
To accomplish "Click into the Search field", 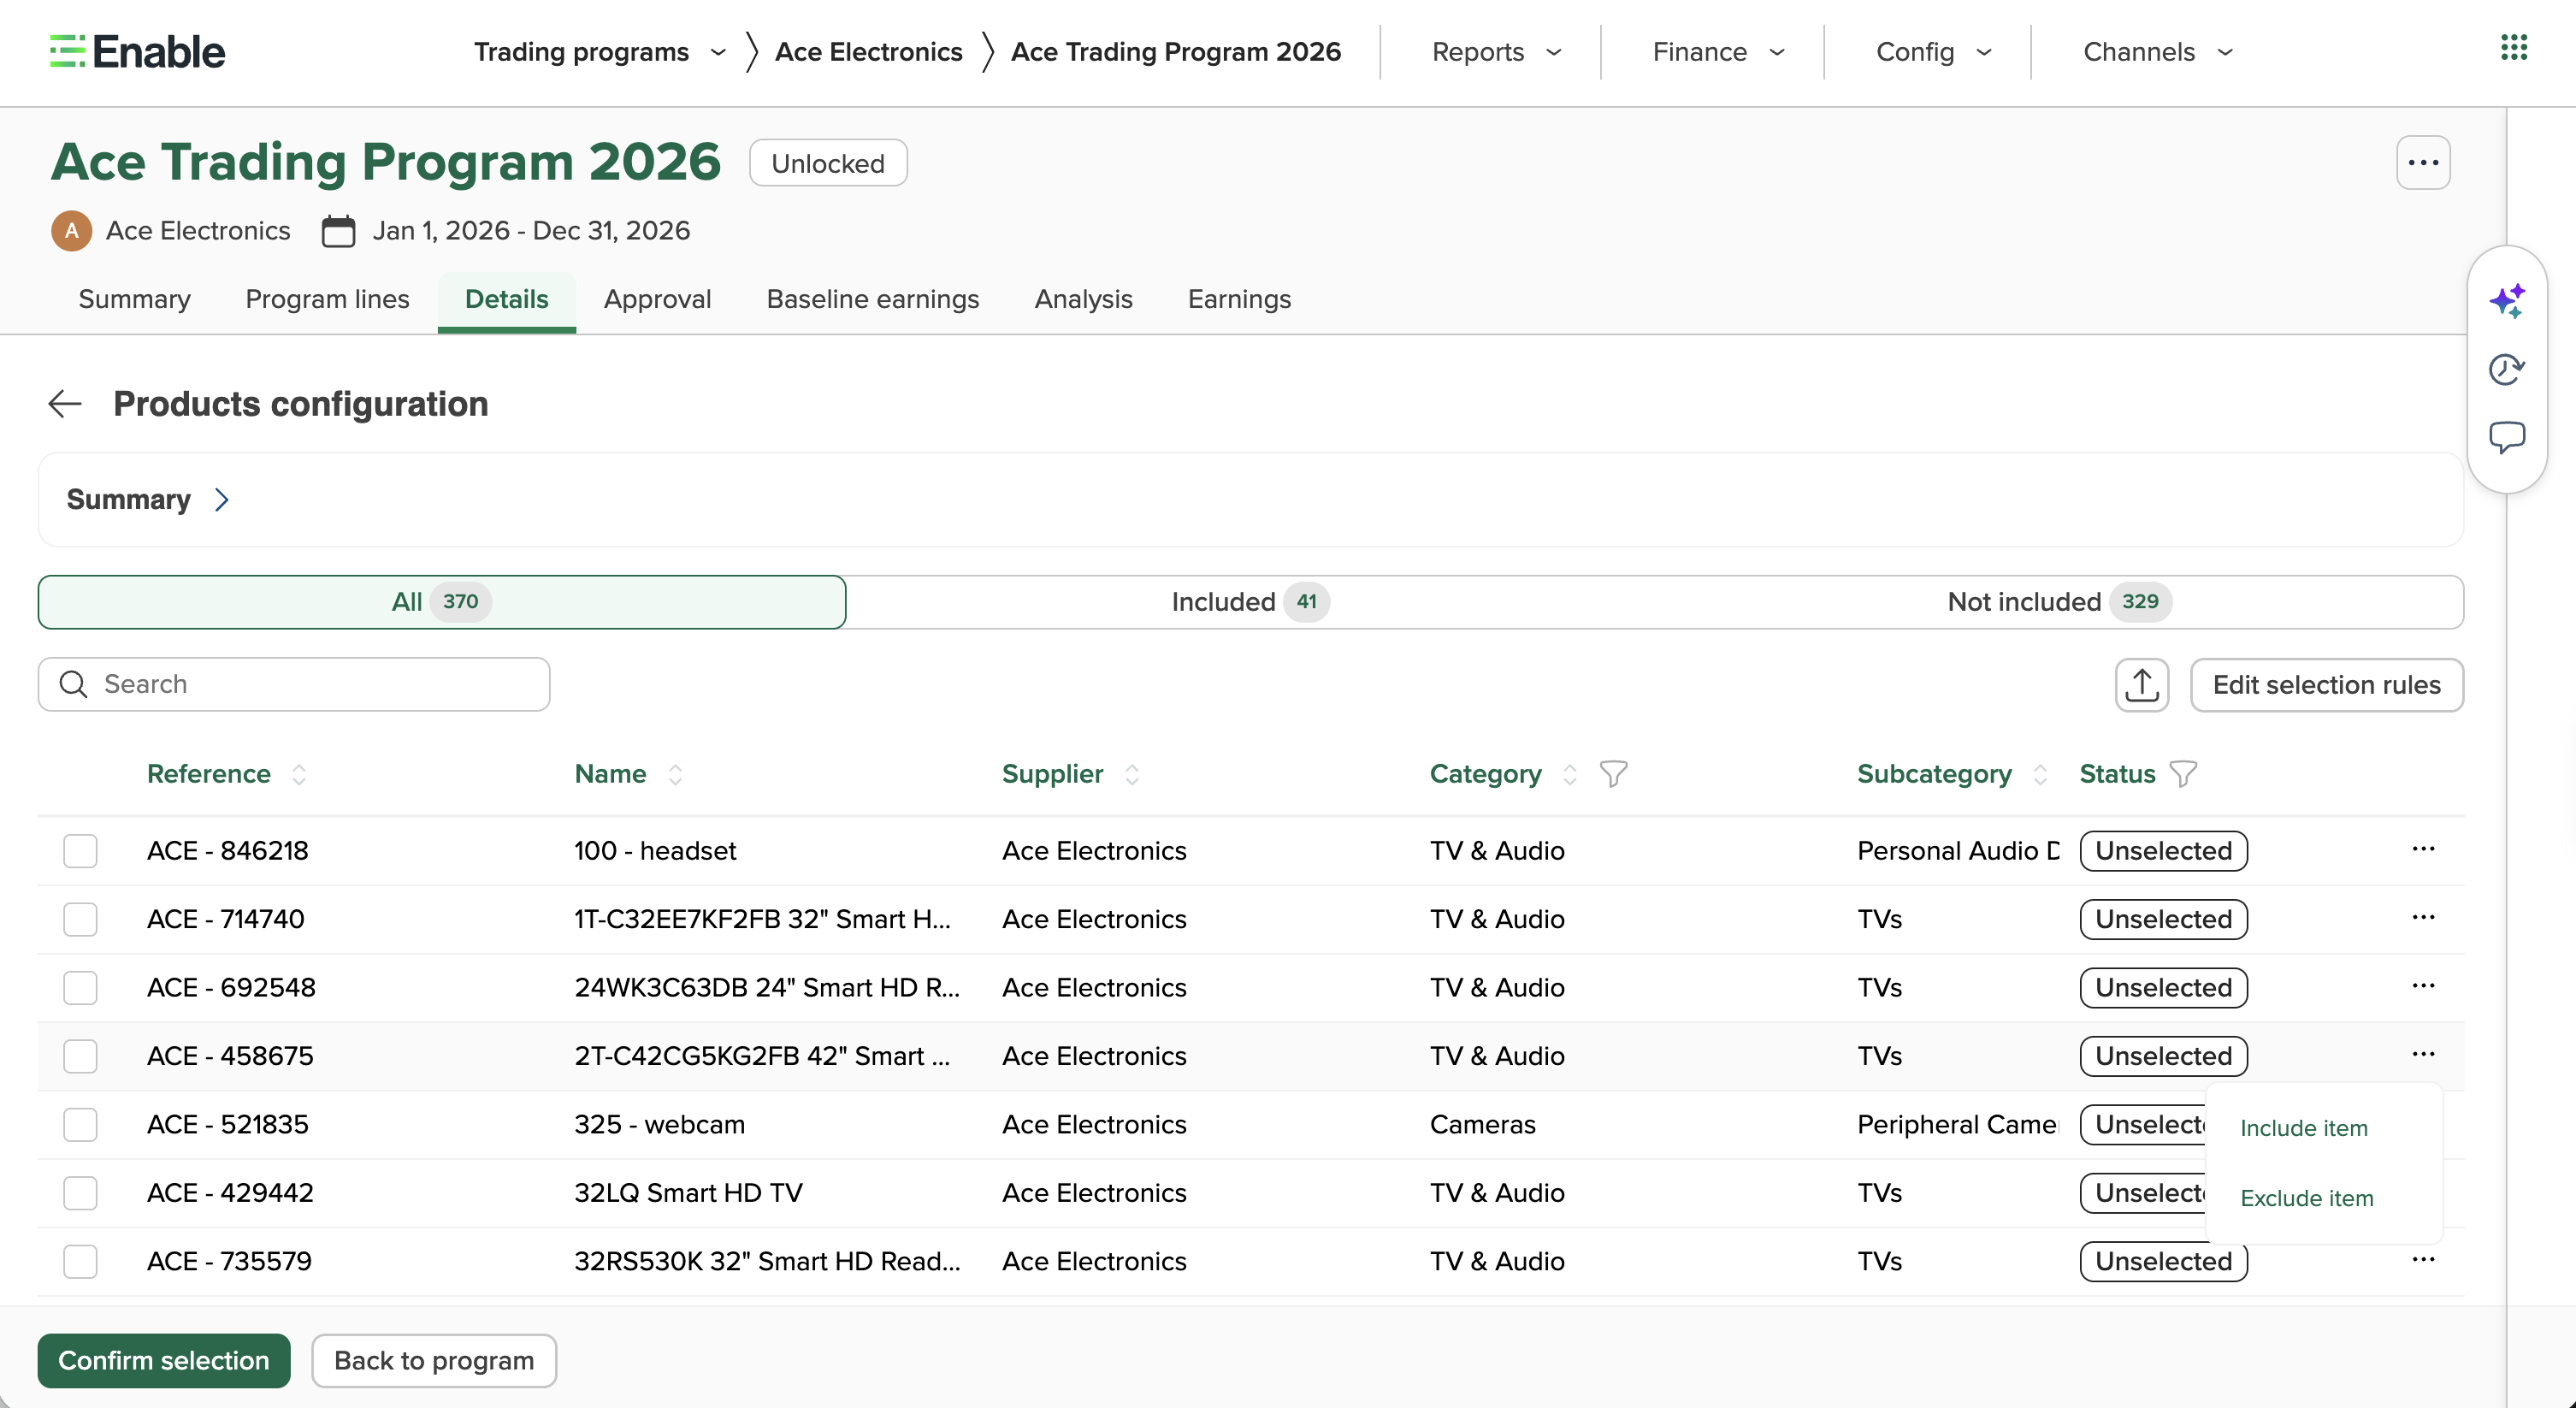I will [x=294, y=685].
